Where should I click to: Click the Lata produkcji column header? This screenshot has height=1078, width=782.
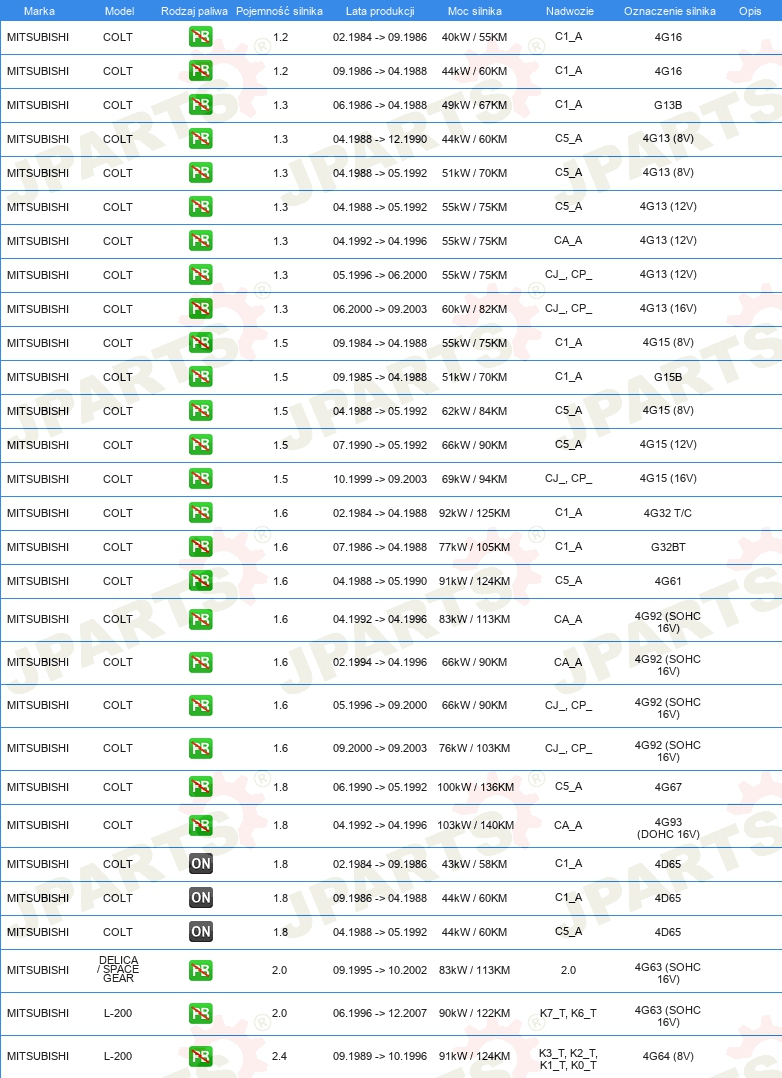[x=380, y=11]
